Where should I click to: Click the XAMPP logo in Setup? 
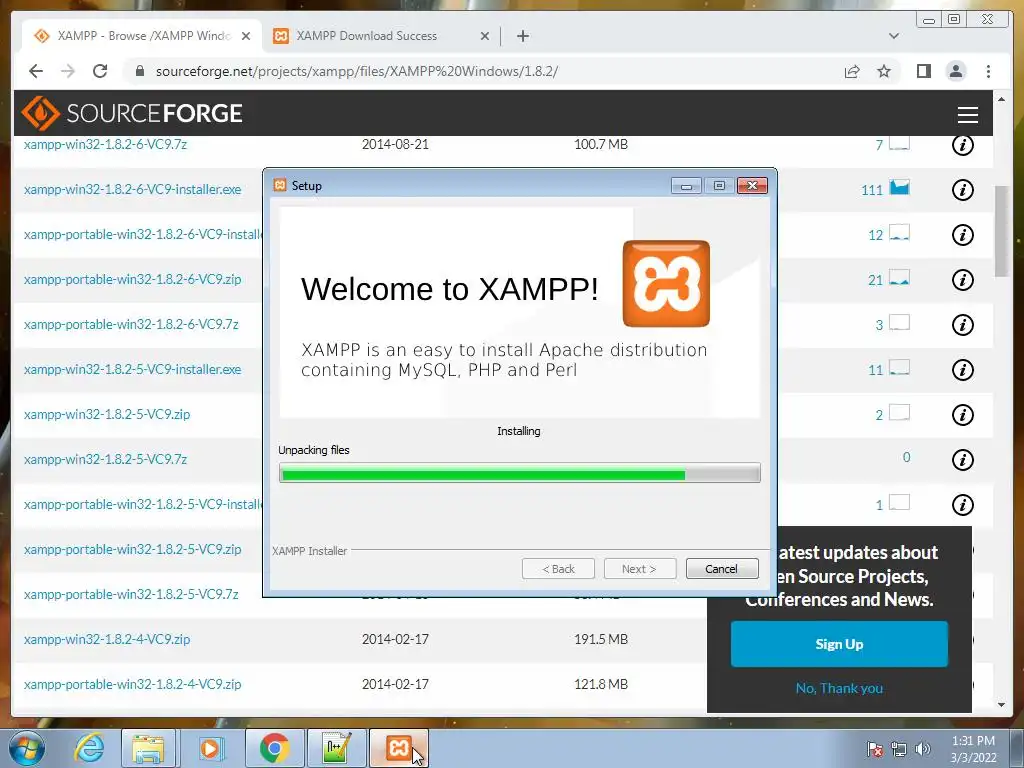[x=666, y=283]
